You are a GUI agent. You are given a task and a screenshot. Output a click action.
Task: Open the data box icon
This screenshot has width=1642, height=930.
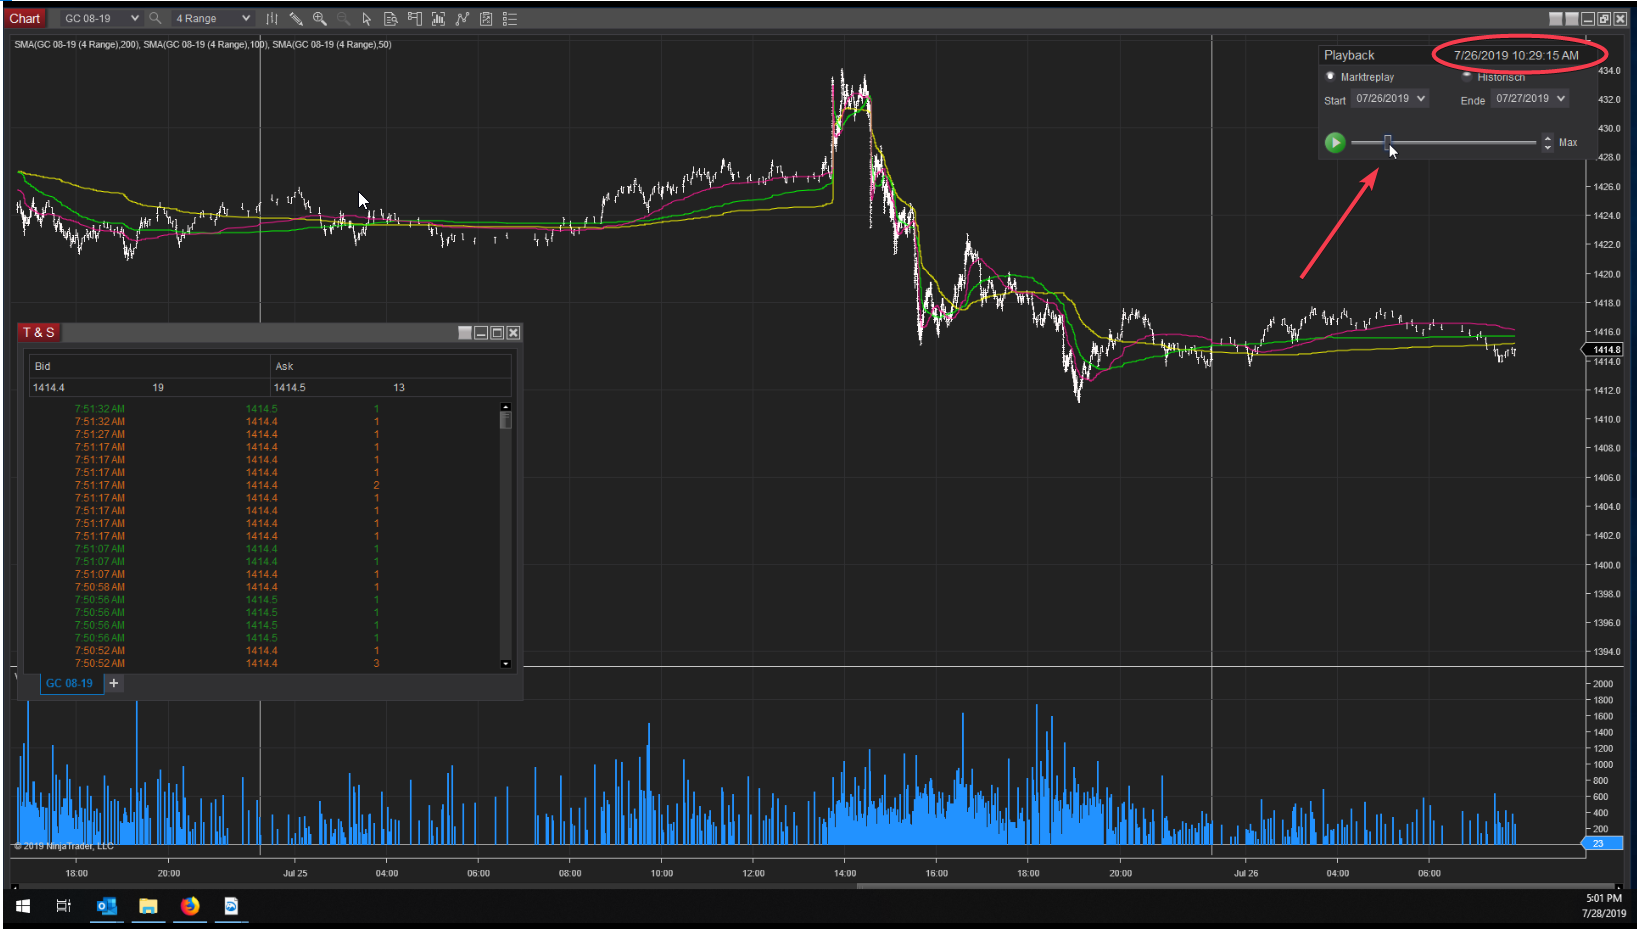tap(391, 18)
